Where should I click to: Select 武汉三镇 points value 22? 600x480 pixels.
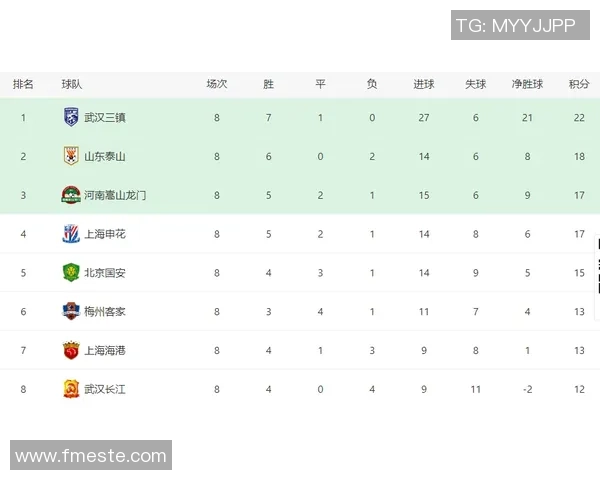(579, 117)
